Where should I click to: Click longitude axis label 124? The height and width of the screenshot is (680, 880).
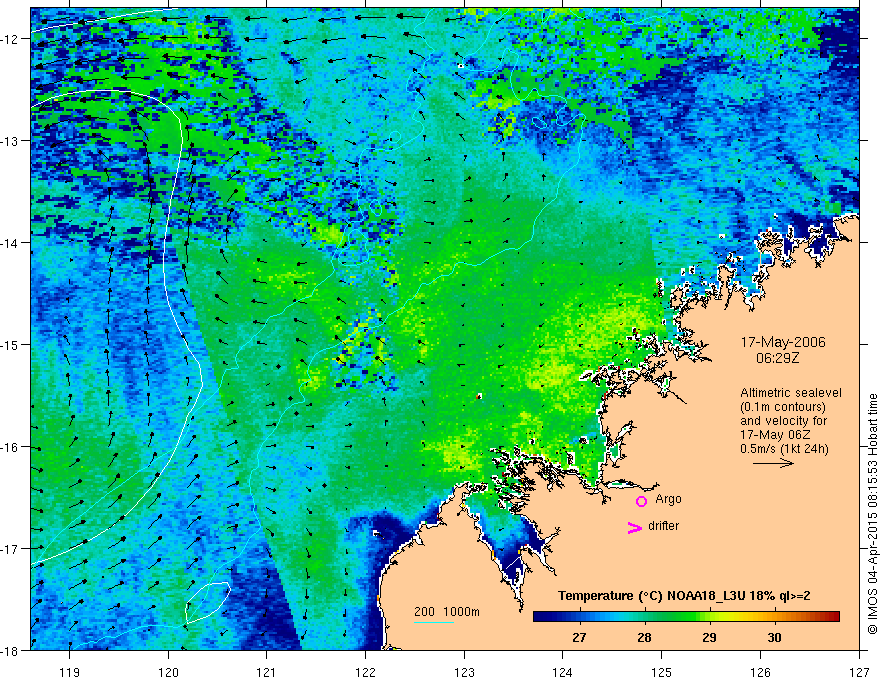click(x=563, y=672)
